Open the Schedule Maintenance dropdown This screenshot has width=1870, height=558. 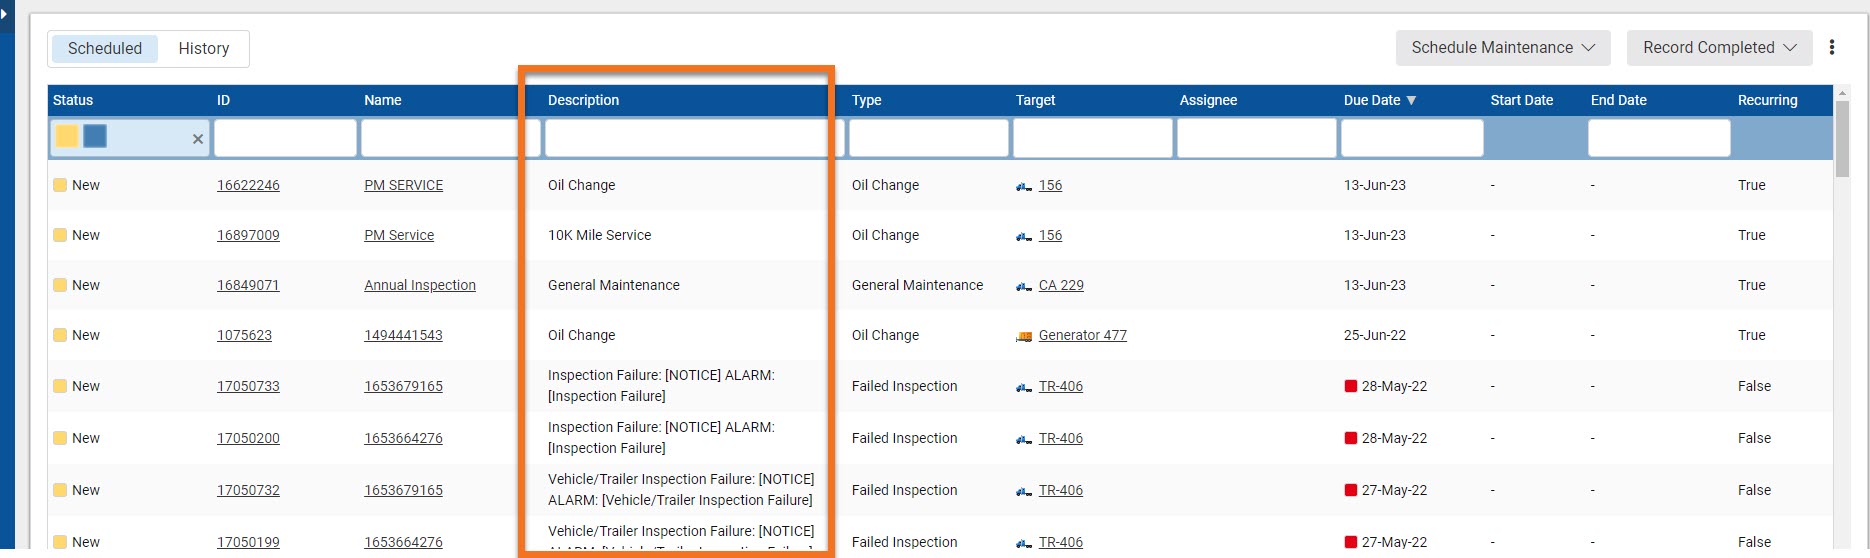1503,47
